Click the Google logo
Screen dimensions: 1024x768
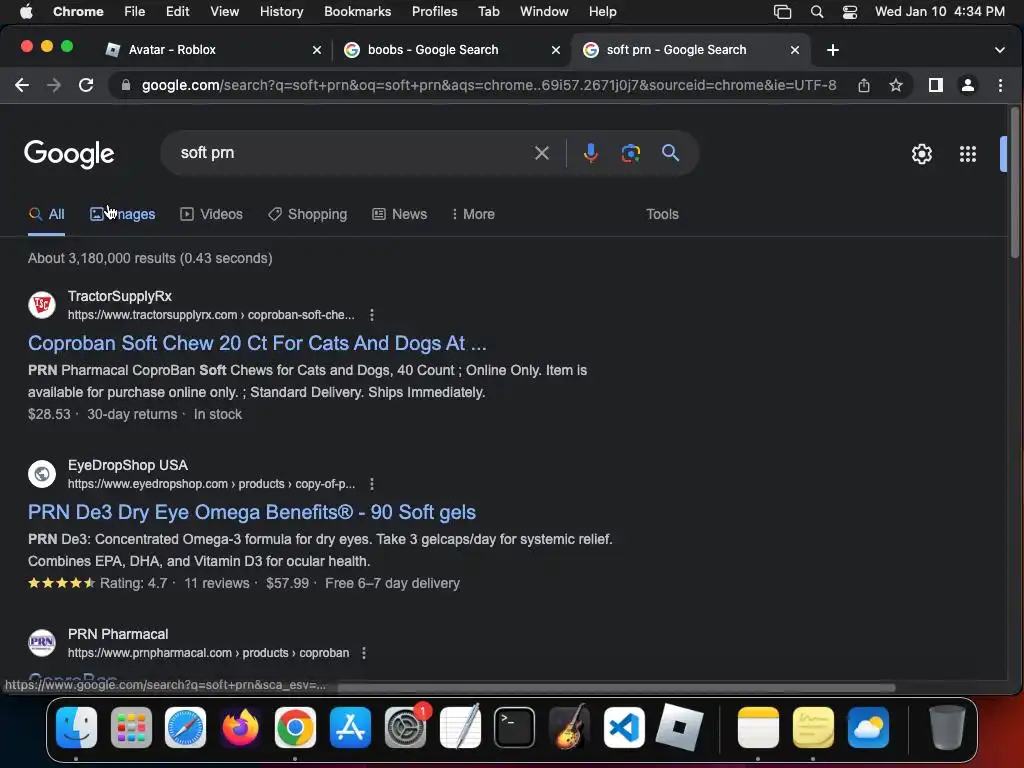click(x=69, y=154)
